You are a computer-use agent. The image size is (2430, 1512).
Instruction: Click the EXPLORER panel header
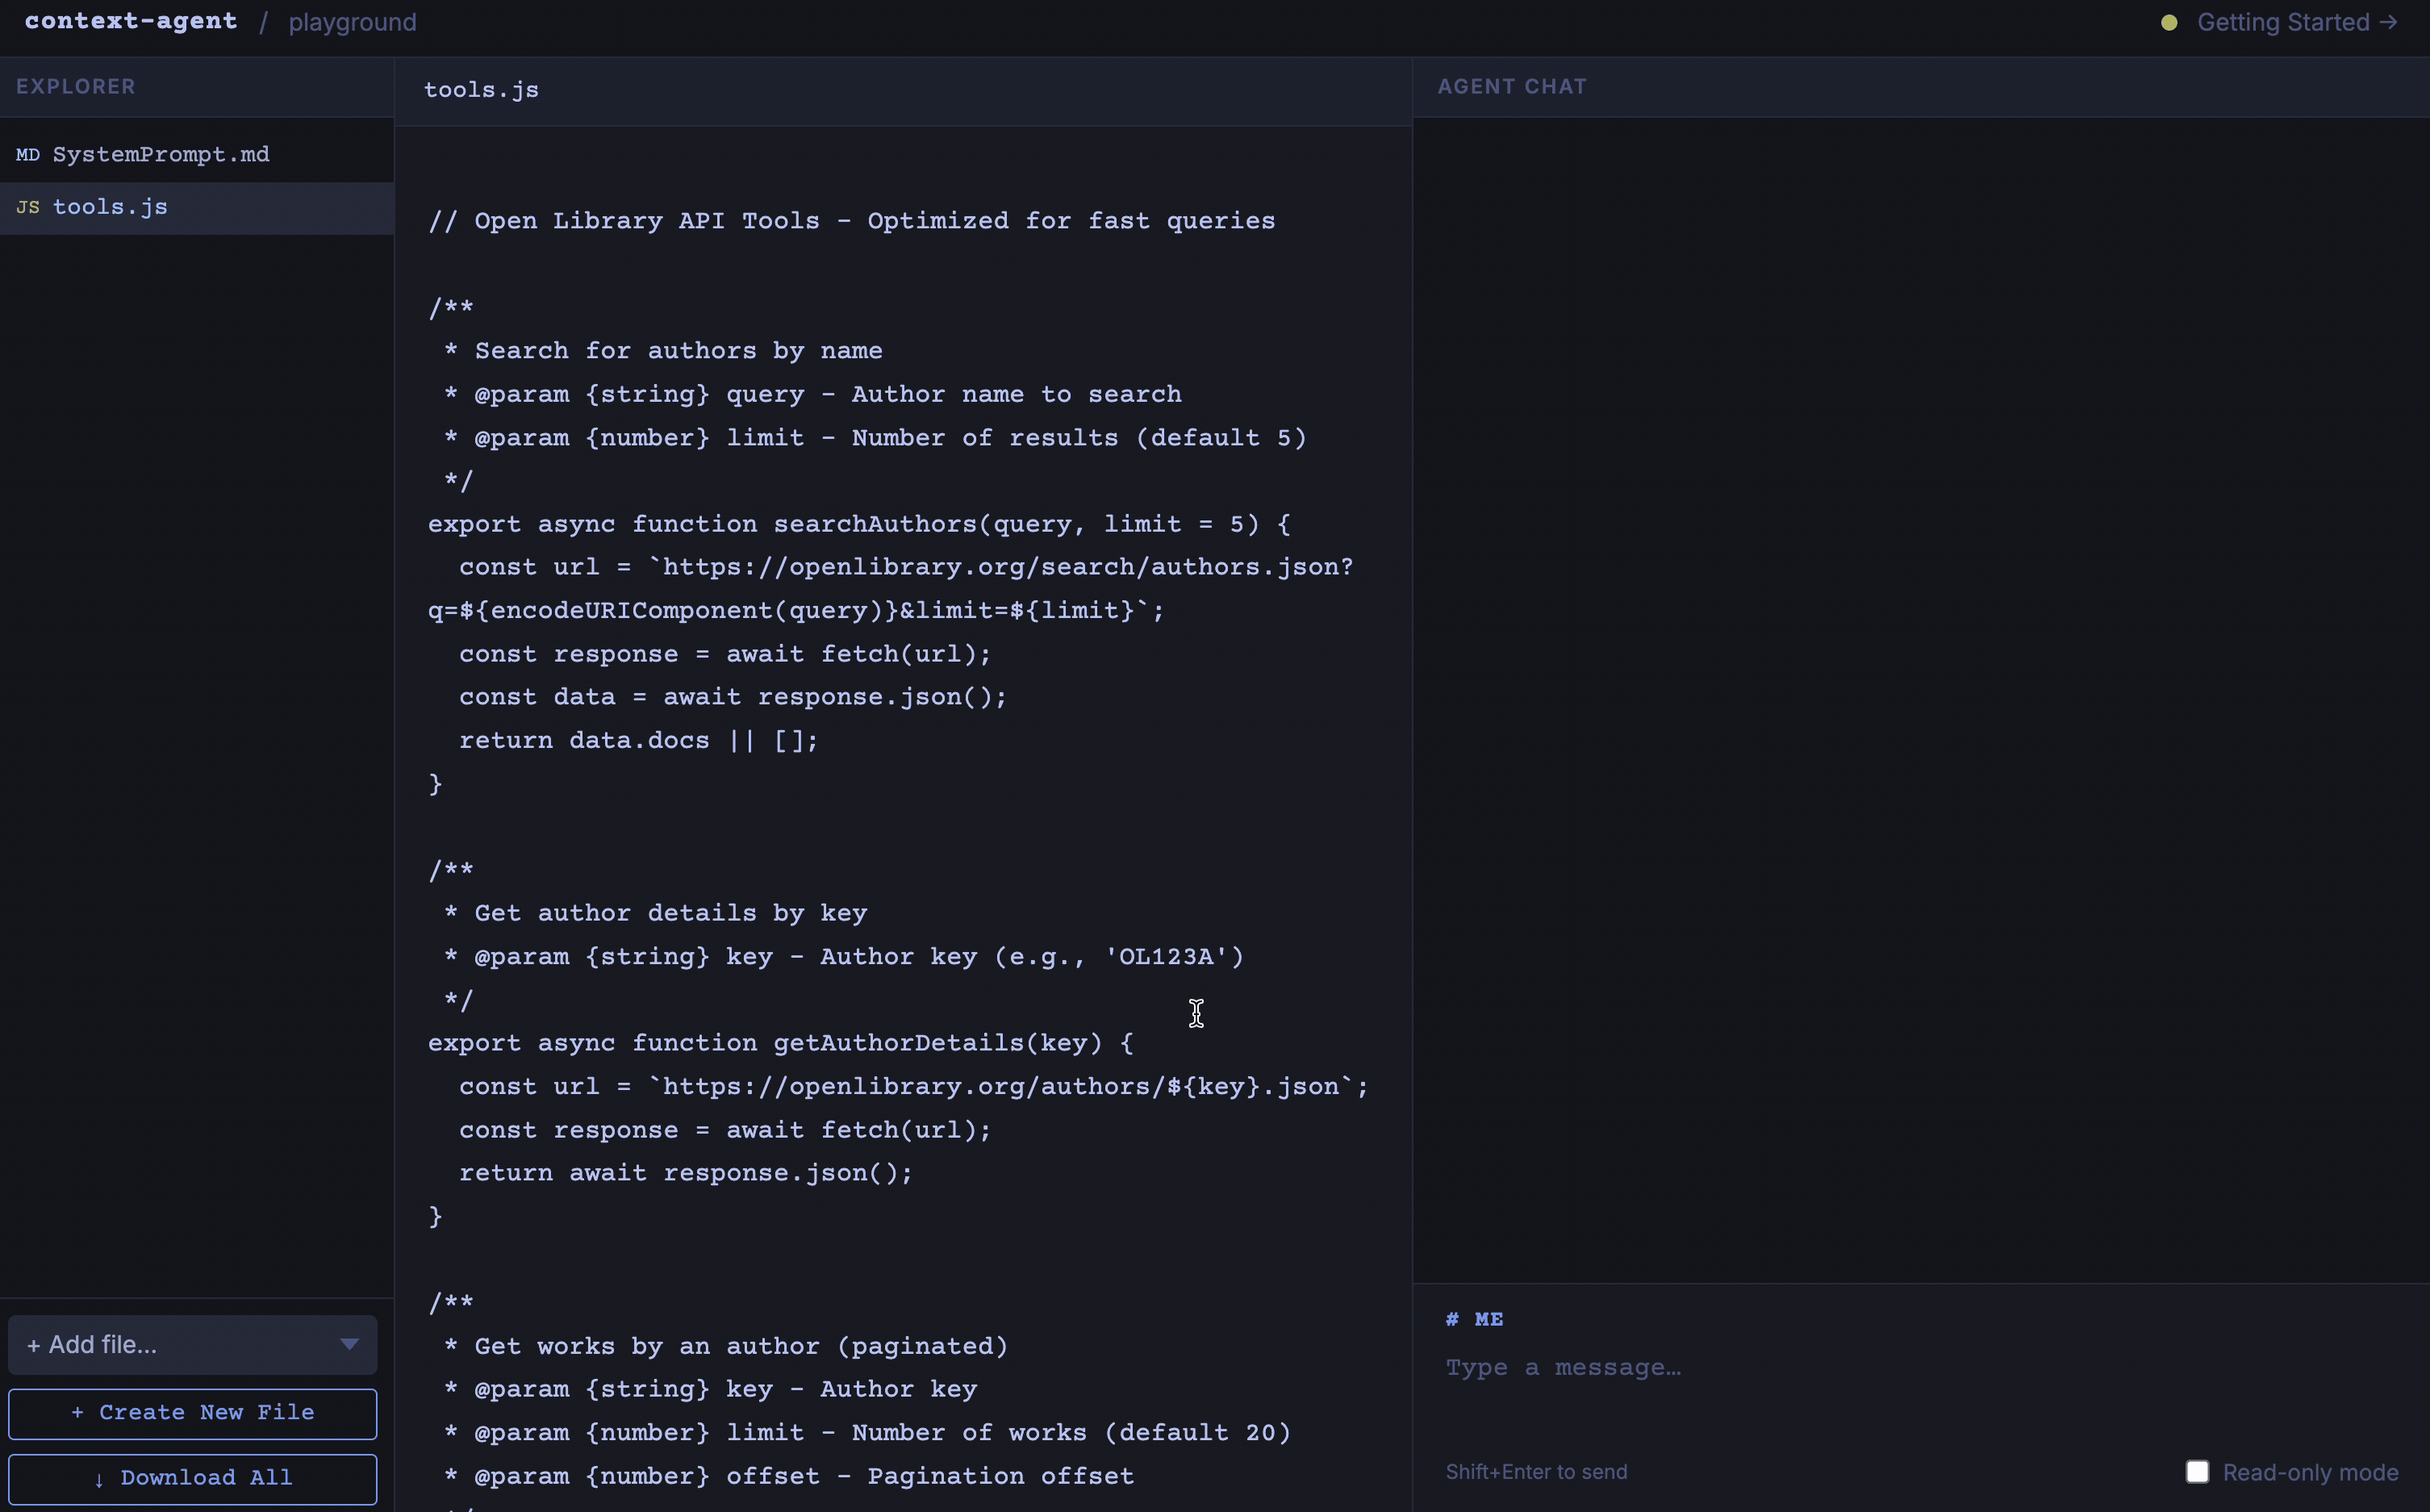(x=75, y=87)
